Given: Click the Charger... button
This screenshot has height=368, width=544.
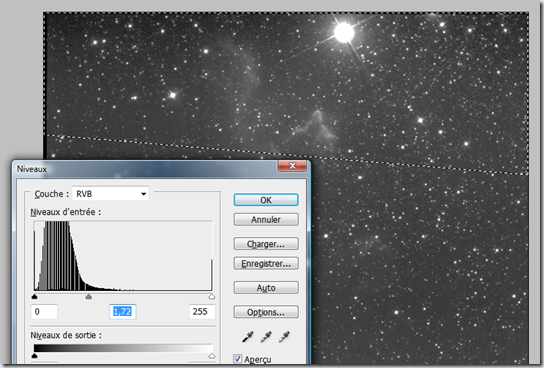Looking at the screenshot, I should pyautogui.click(x=266, y=244).
